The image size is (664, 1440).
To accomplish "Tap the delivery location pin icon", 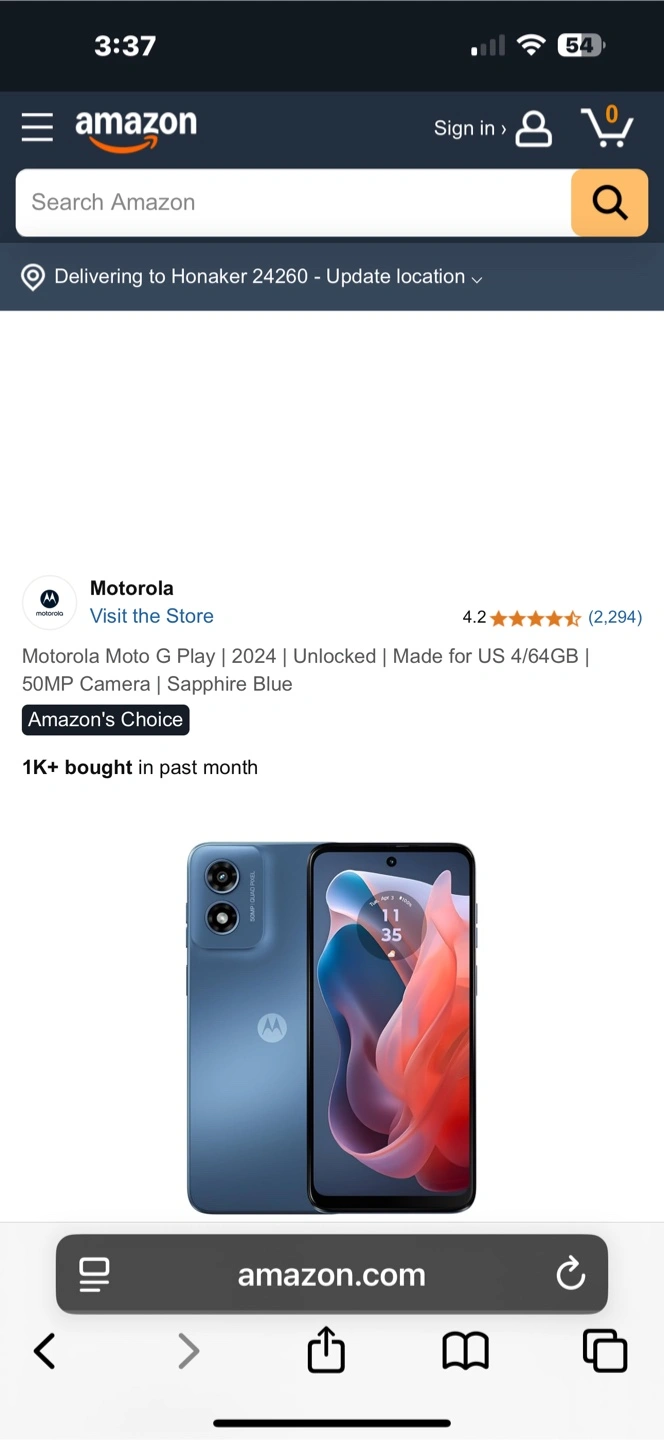I will click(x=33, y=277).
